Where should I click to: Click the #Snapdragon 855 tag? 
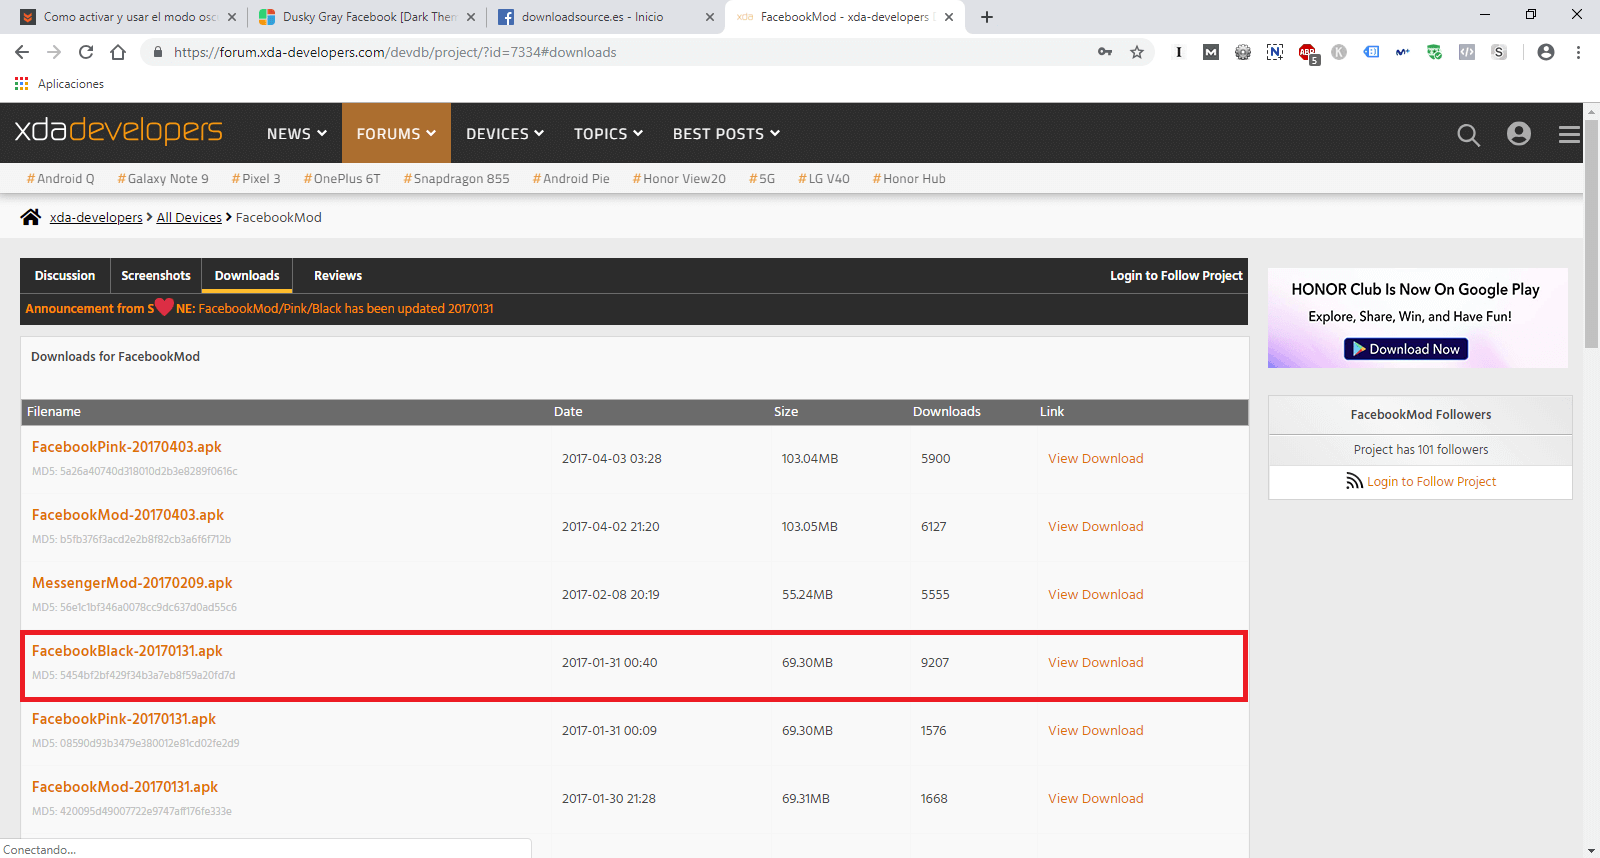point(456,178)
